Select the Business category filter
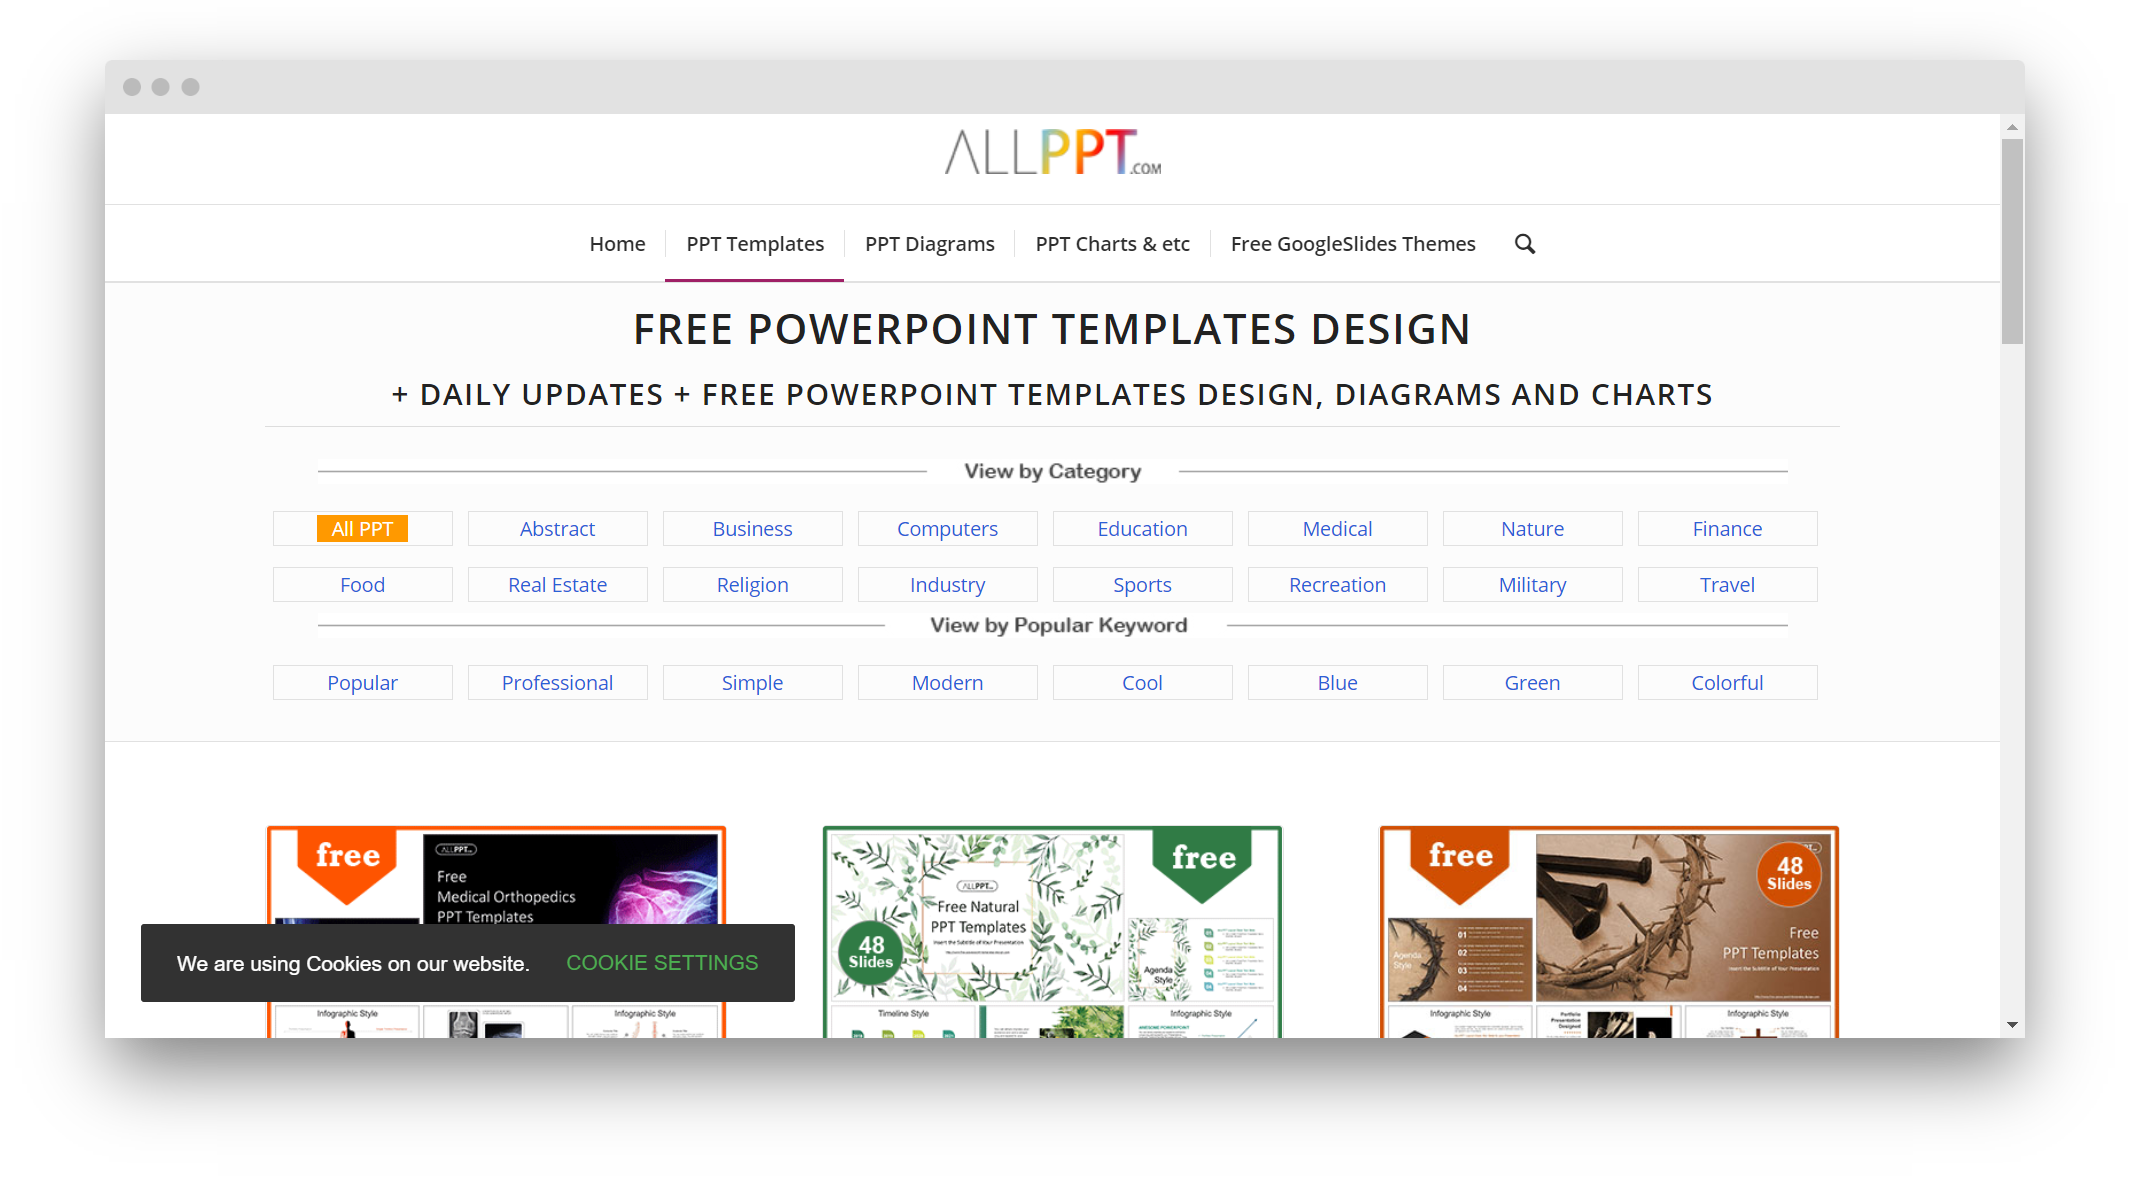 (752, 528)
